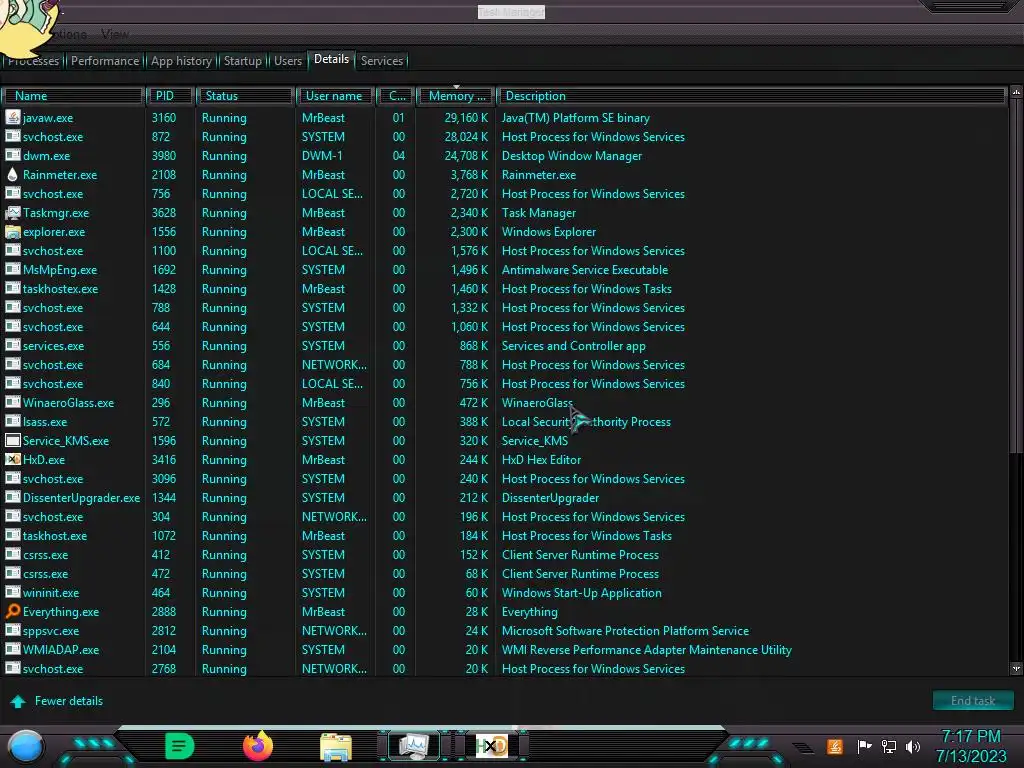Select the sppsvc.exe row name
The width and height of the screenshot is (1024, 768).
(x=51, y=631)
